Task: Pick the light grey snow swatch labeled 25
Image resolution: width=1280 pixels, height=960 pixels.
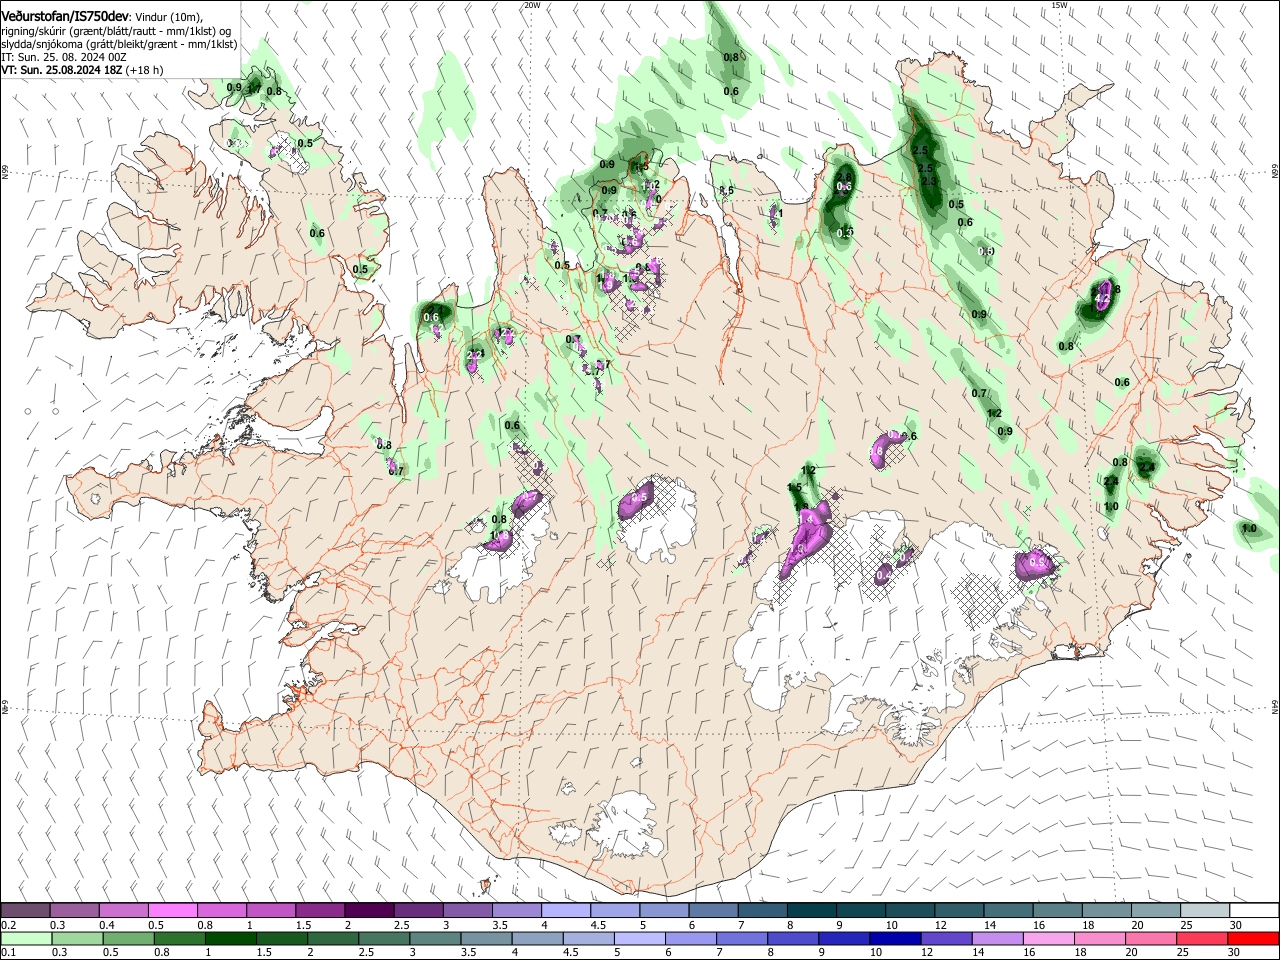Action: click(1205, 910)
